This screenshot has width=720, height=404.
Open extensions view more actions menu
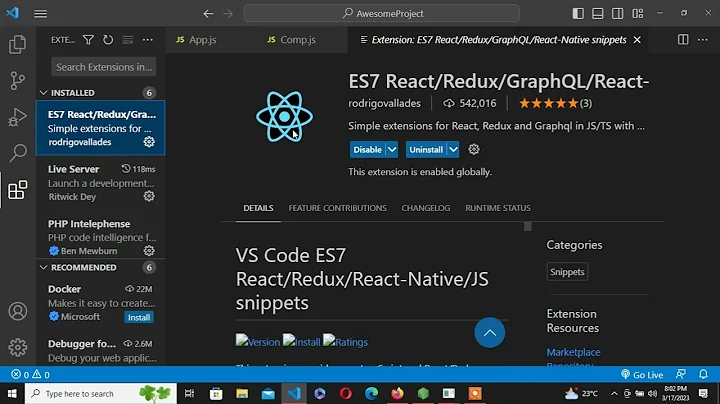pos(147,40)
